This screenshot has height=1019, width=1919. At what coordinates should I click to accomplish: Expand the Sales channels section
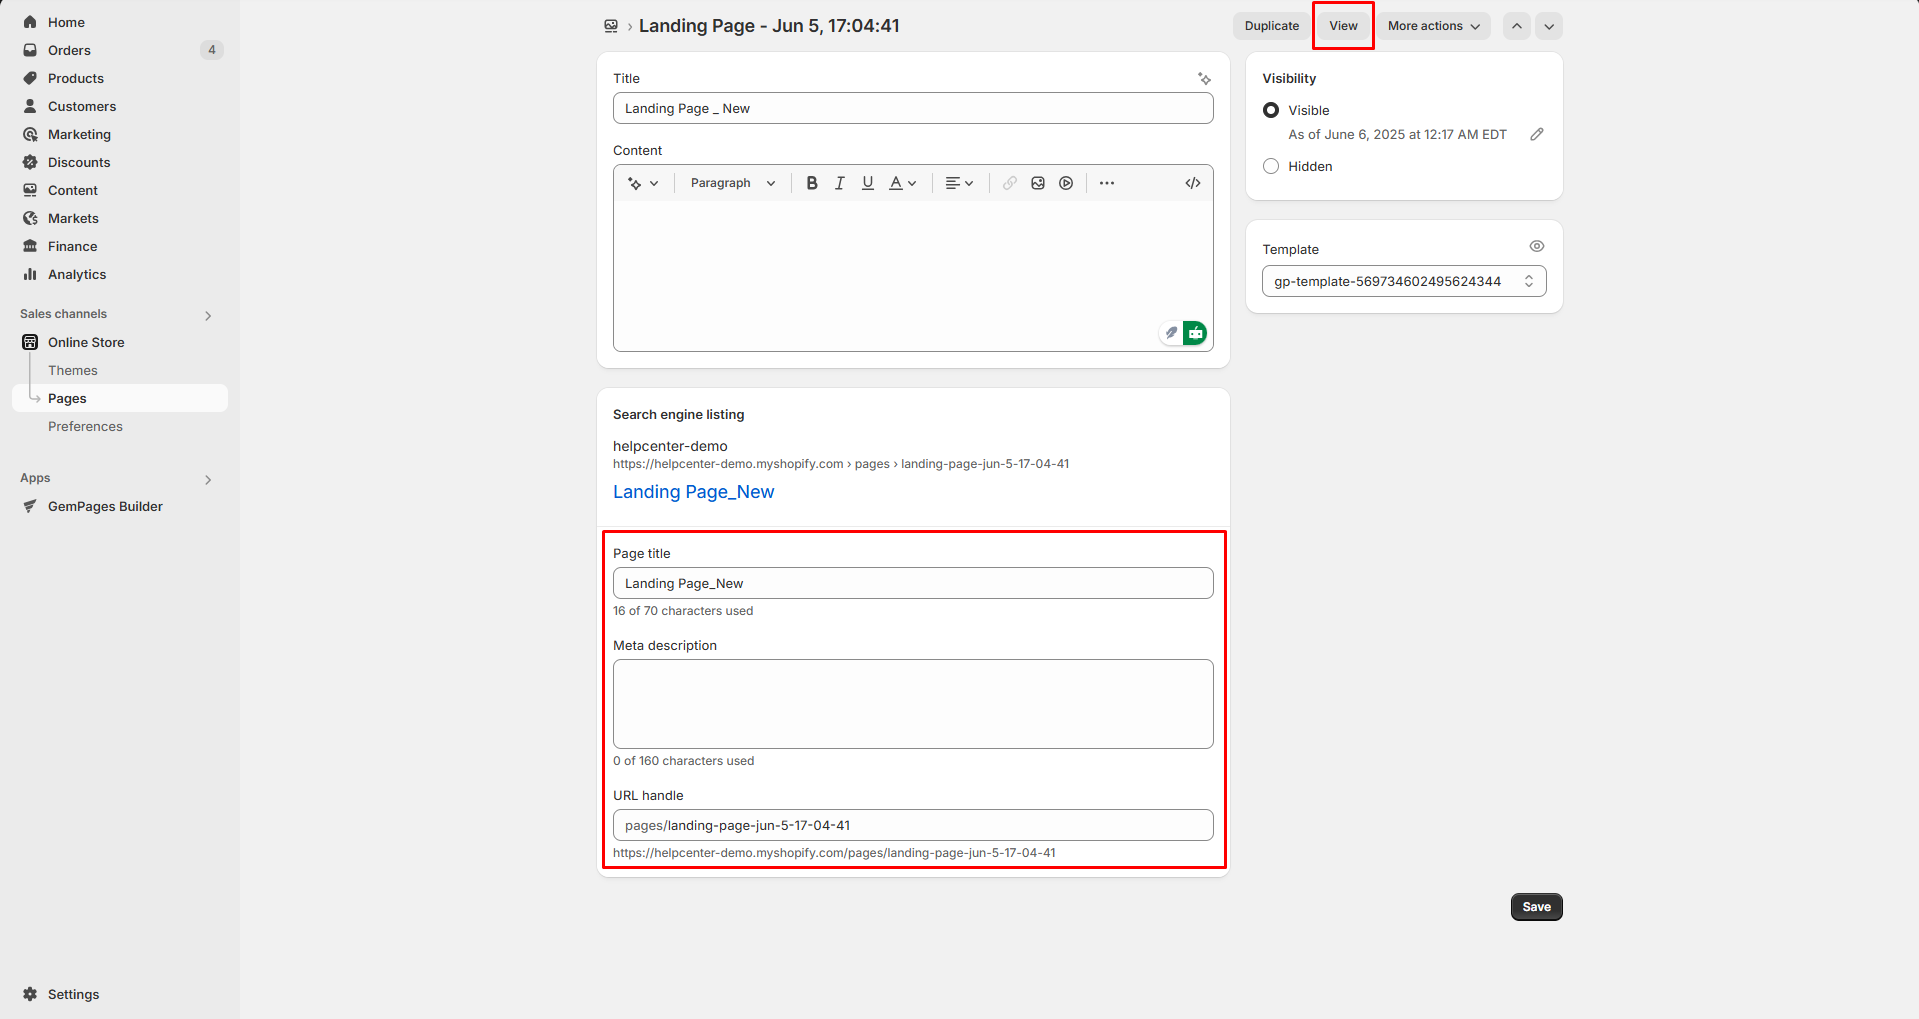[x=208, y=314]
